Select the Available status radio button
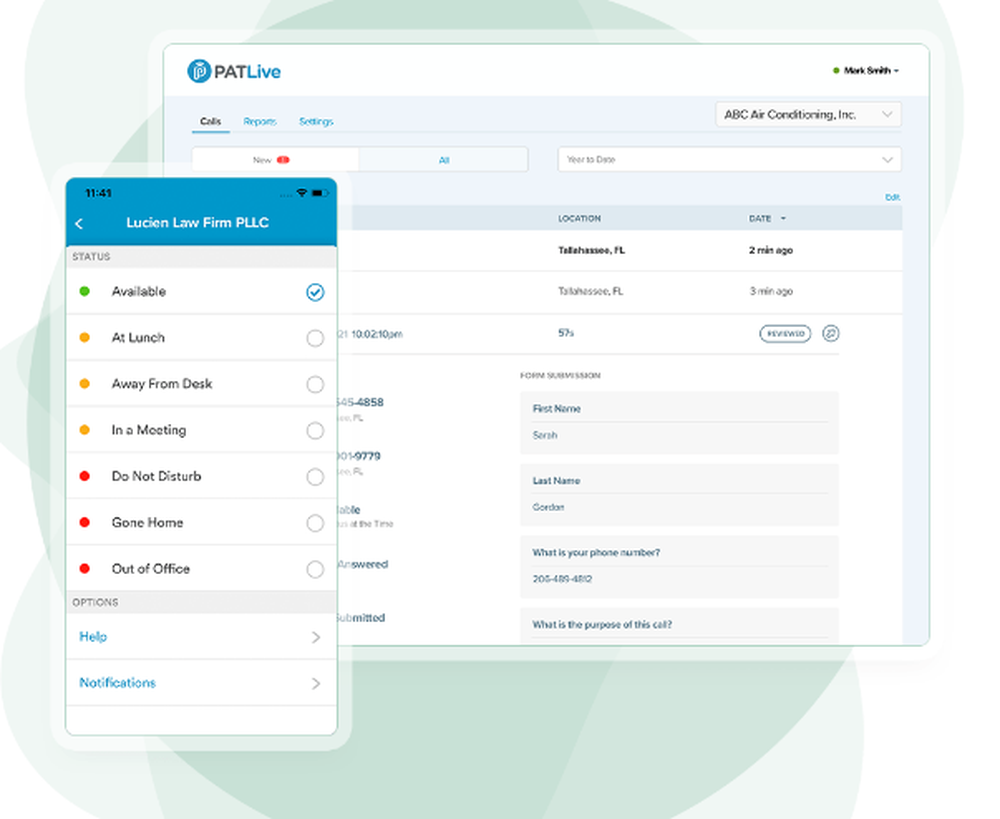This screenshot has width=1000, height=819. click(315, 292)
